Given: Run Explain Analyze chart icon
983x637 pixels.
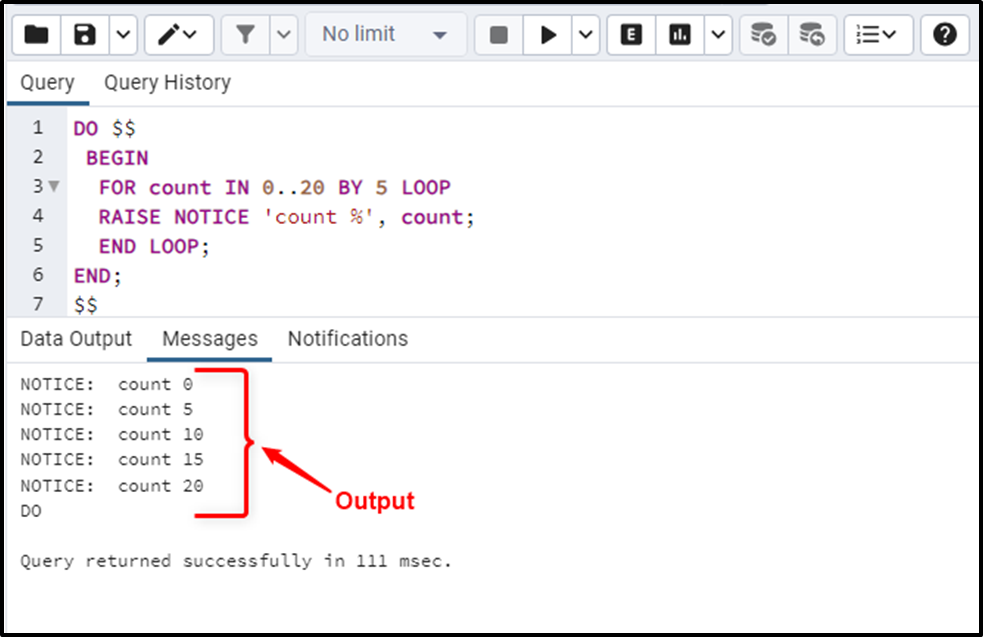Looking at the screenshot, I should click(680, 35).
